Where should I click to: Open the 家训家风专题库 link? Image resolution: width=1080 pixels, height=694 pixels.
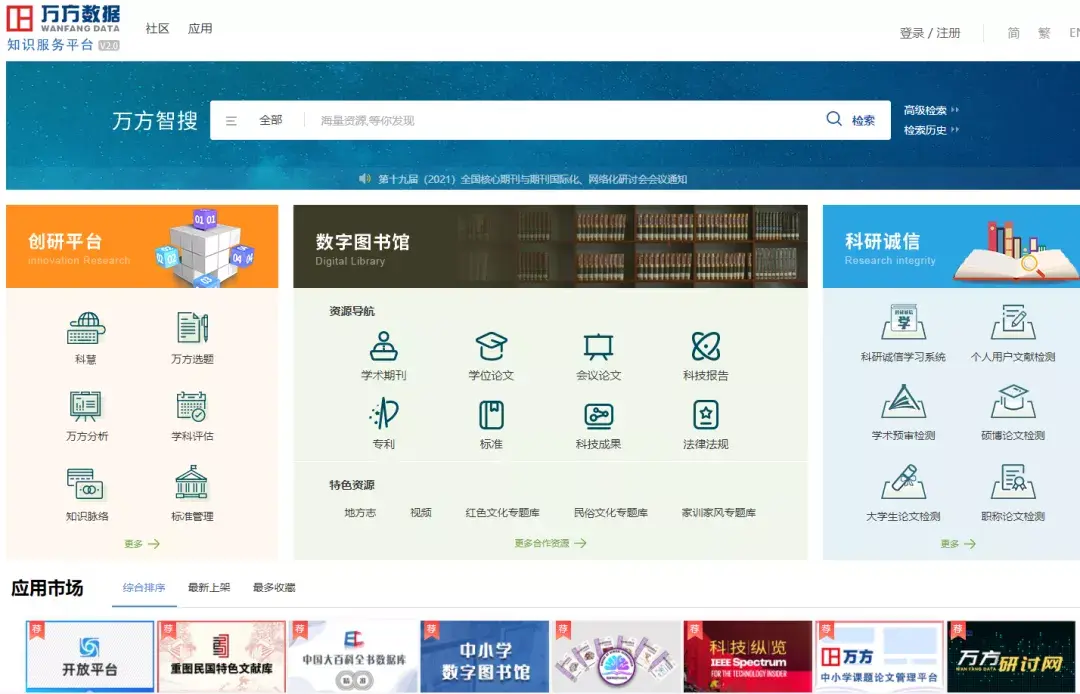[x=718, y=513]
